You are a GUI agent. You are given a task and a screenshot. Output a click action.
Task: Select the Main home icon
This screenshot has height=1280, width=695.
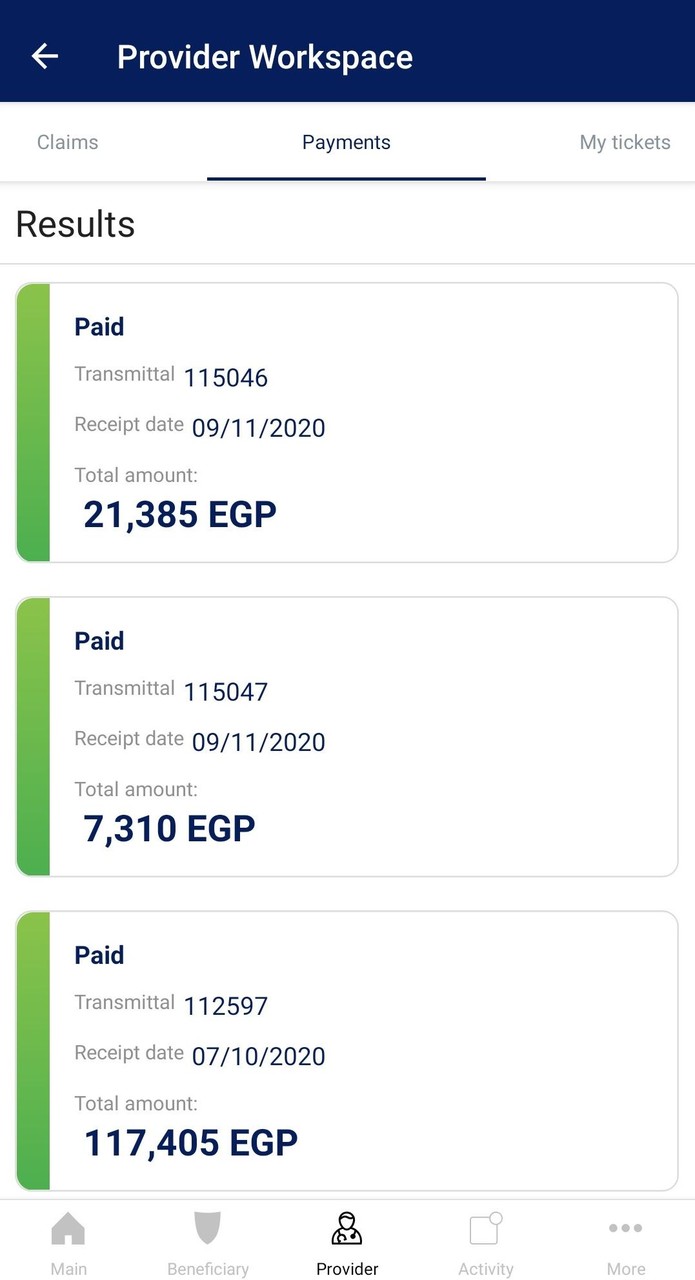click(x=68, y=1240)
